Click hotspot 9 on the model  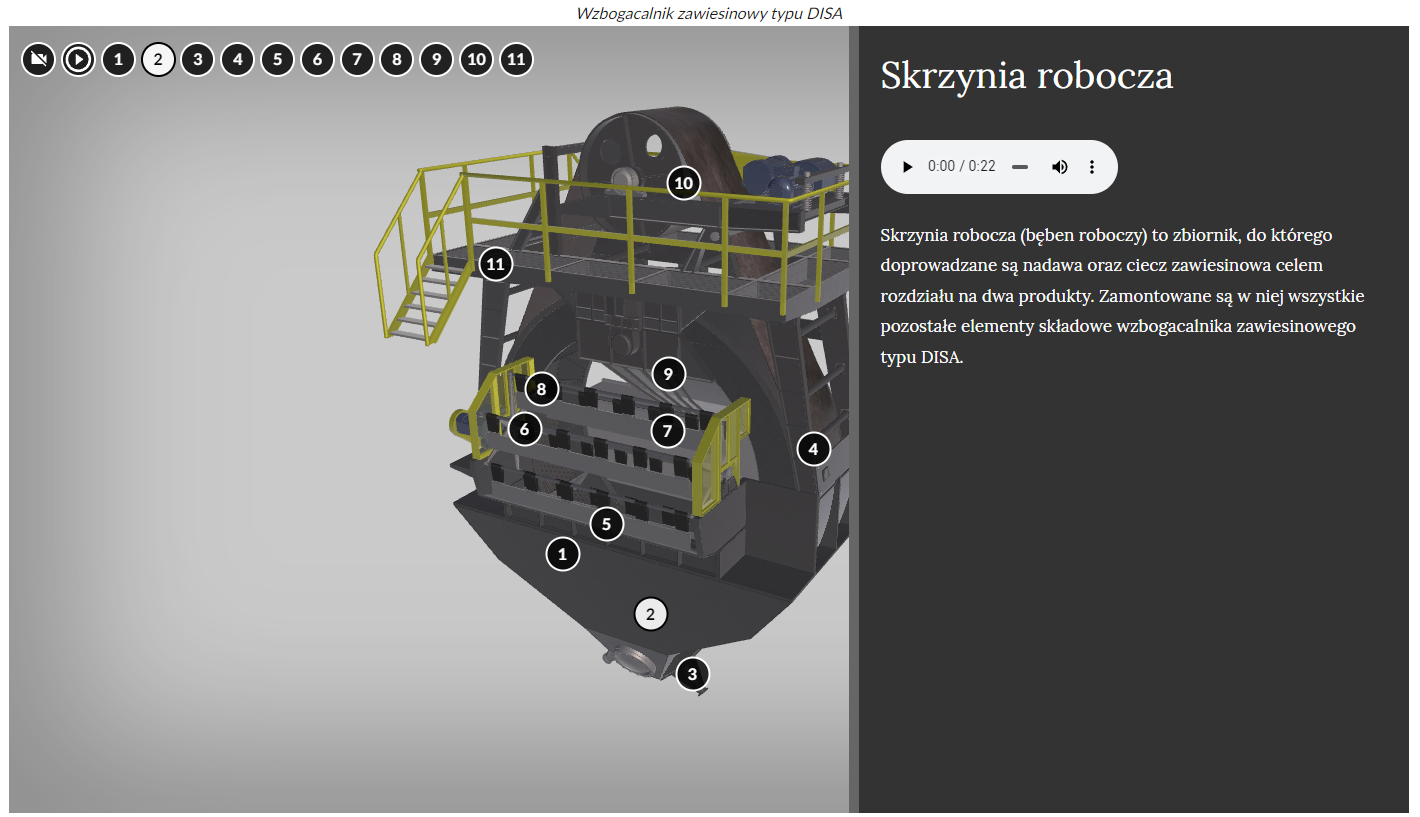click(x=668, y=374)
